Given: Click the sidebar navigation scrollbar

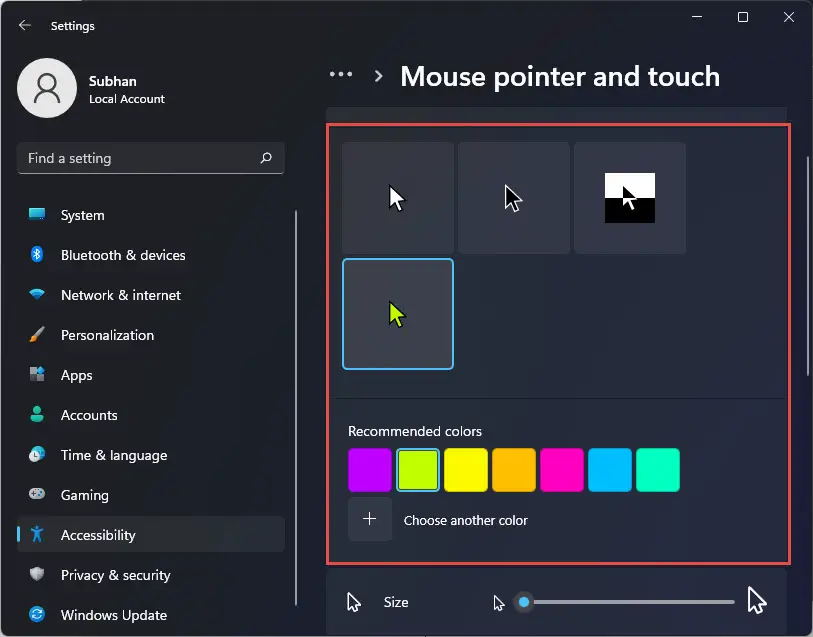Looking at the screenshot, I should pos(296,407).
